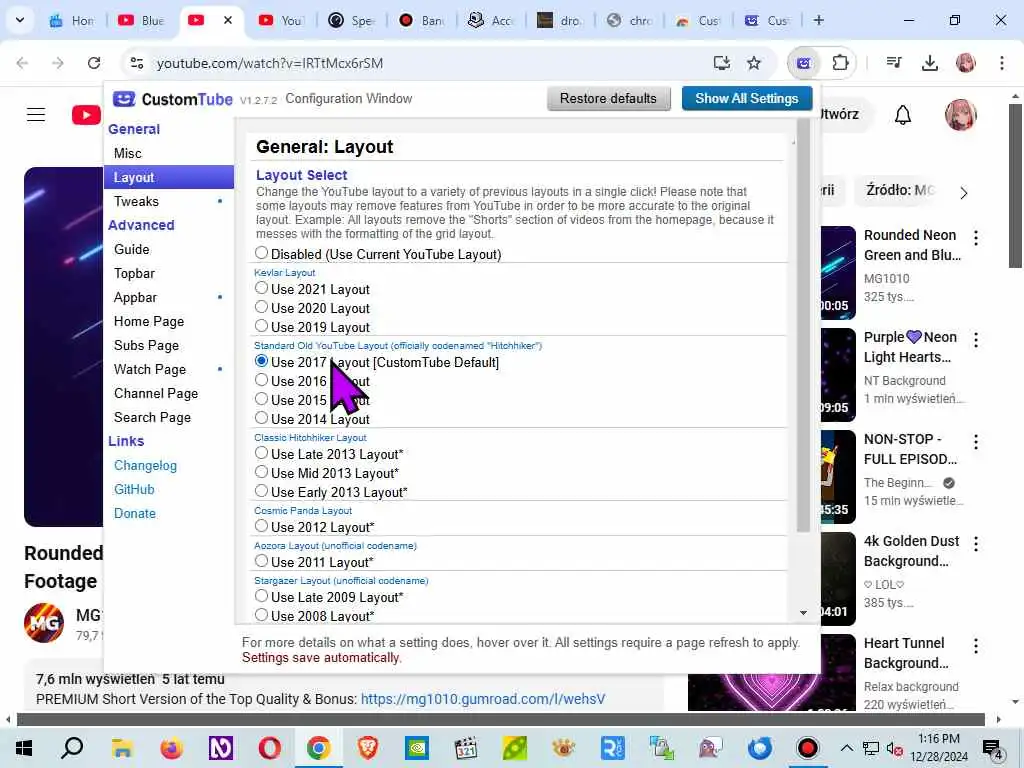The image size is (1024, 768).
Task: Select Use 2011 Layout radio
Action: (x=261, y=561)
